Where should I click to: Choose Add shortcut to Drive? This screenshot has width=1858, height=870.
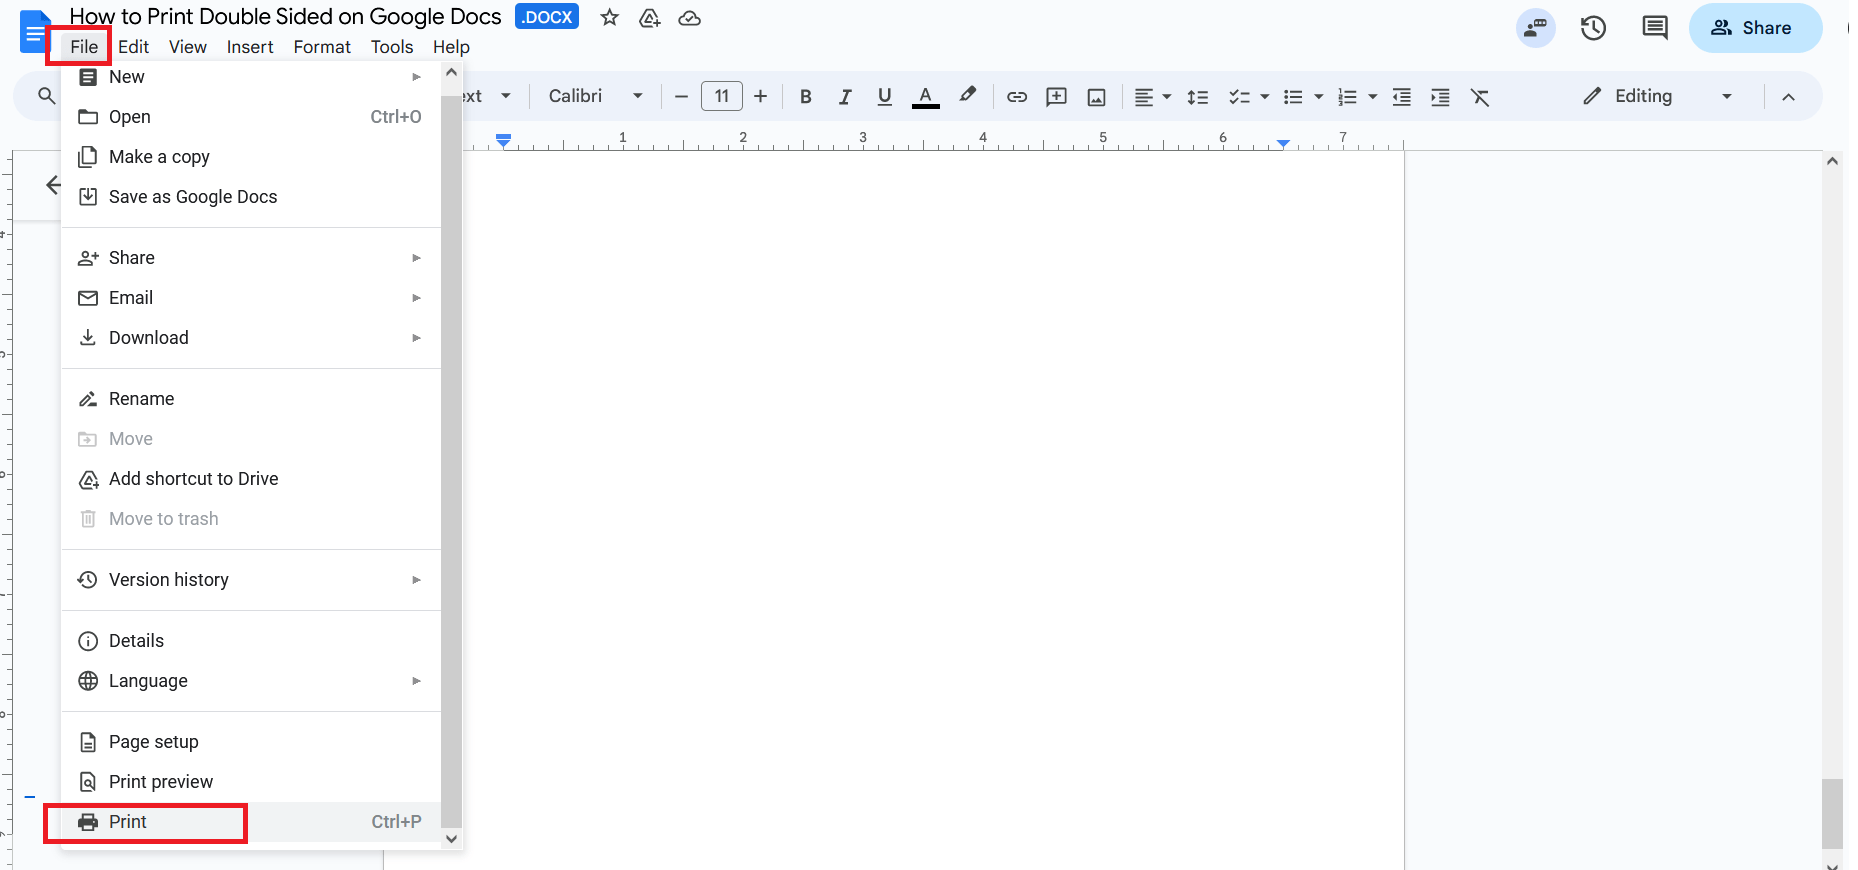click(251, 479)
